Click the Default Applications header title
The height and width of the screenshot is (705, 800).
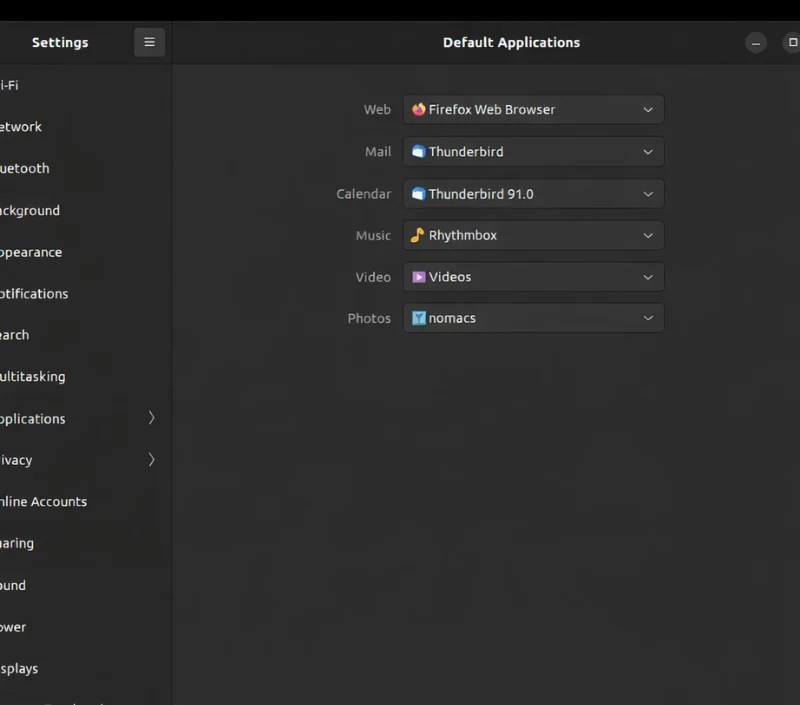click(x=511, y=42)
